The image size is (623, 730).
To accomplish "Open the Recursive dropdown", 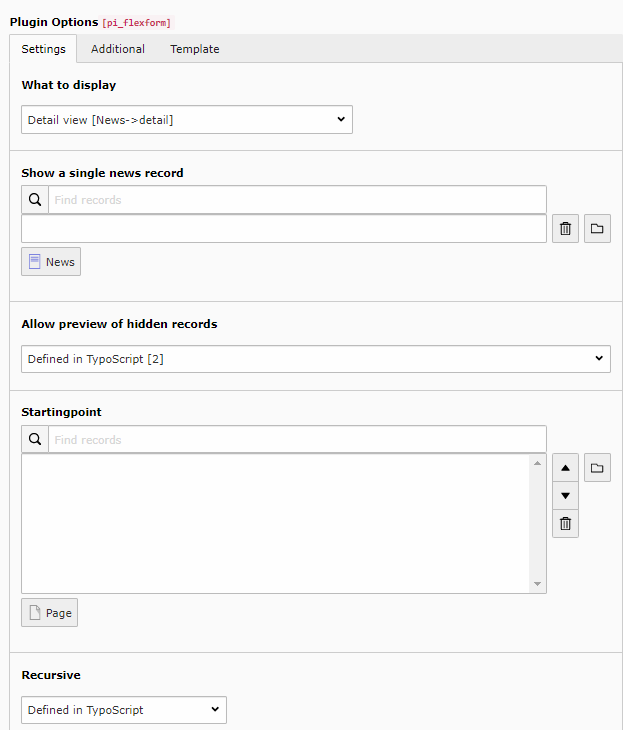I will [124, 710].
